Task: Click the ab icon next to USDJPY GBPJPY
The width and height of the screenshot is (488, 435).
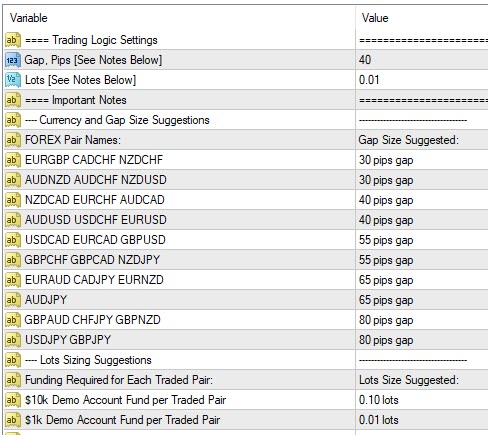Action: point(13,340)
